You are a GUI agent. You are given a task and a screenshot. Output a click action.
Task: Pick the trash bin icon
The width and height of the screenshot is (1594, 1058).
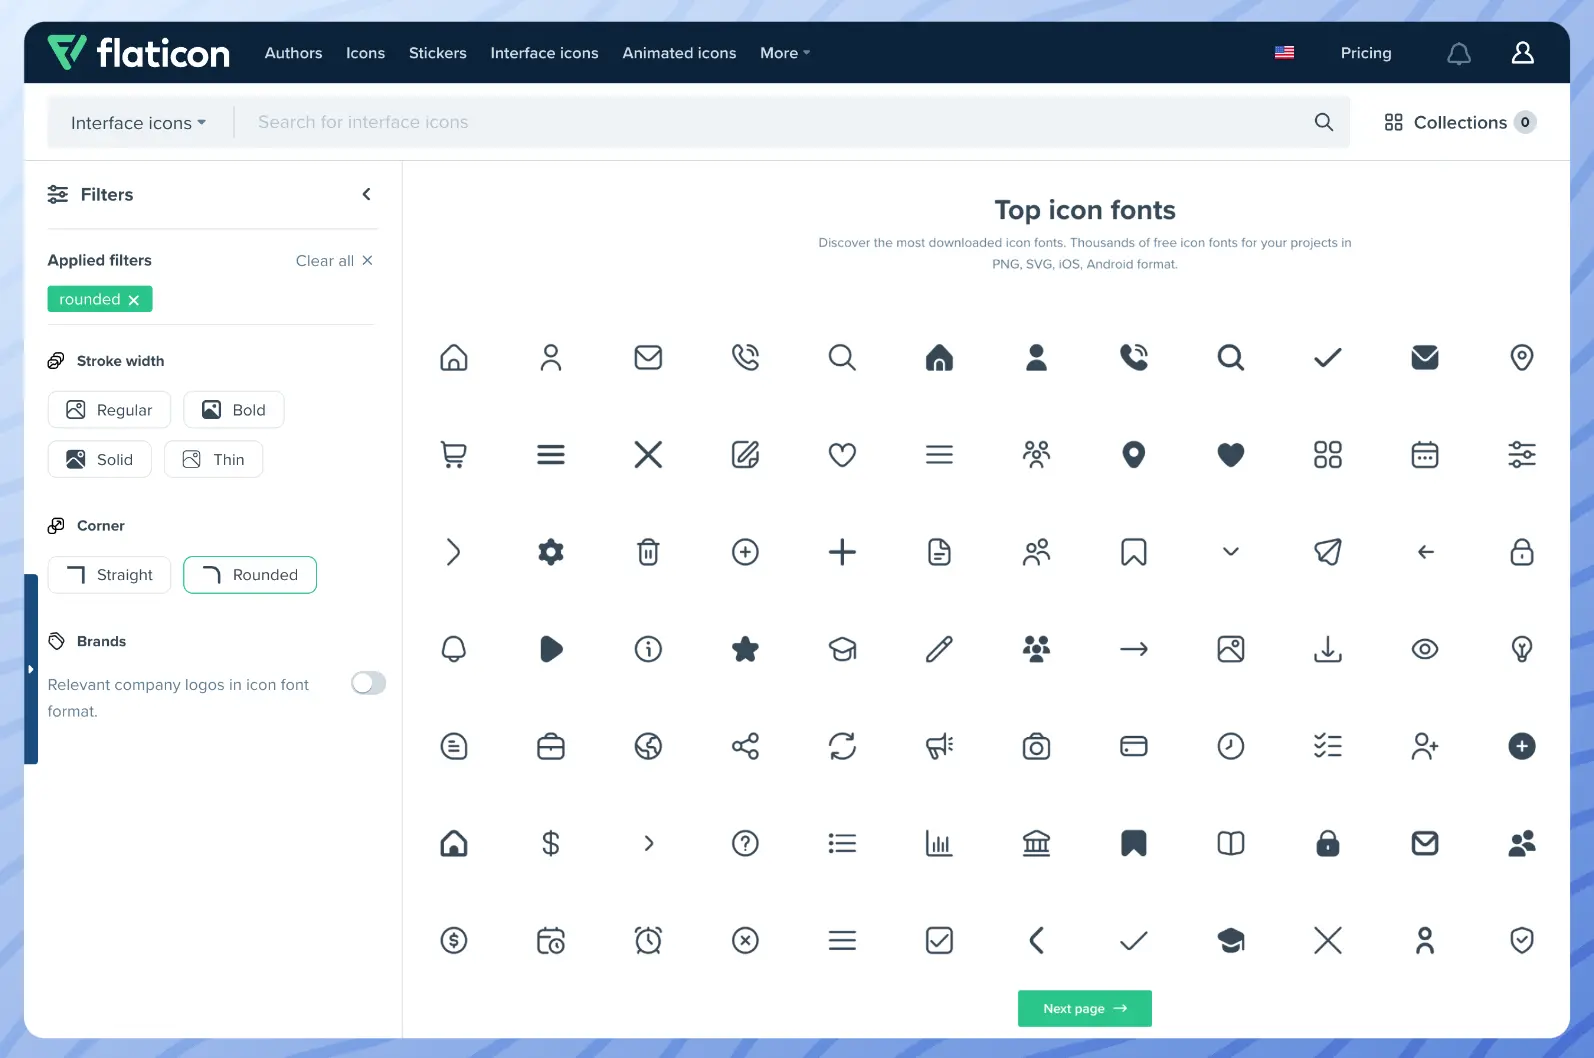648,552
